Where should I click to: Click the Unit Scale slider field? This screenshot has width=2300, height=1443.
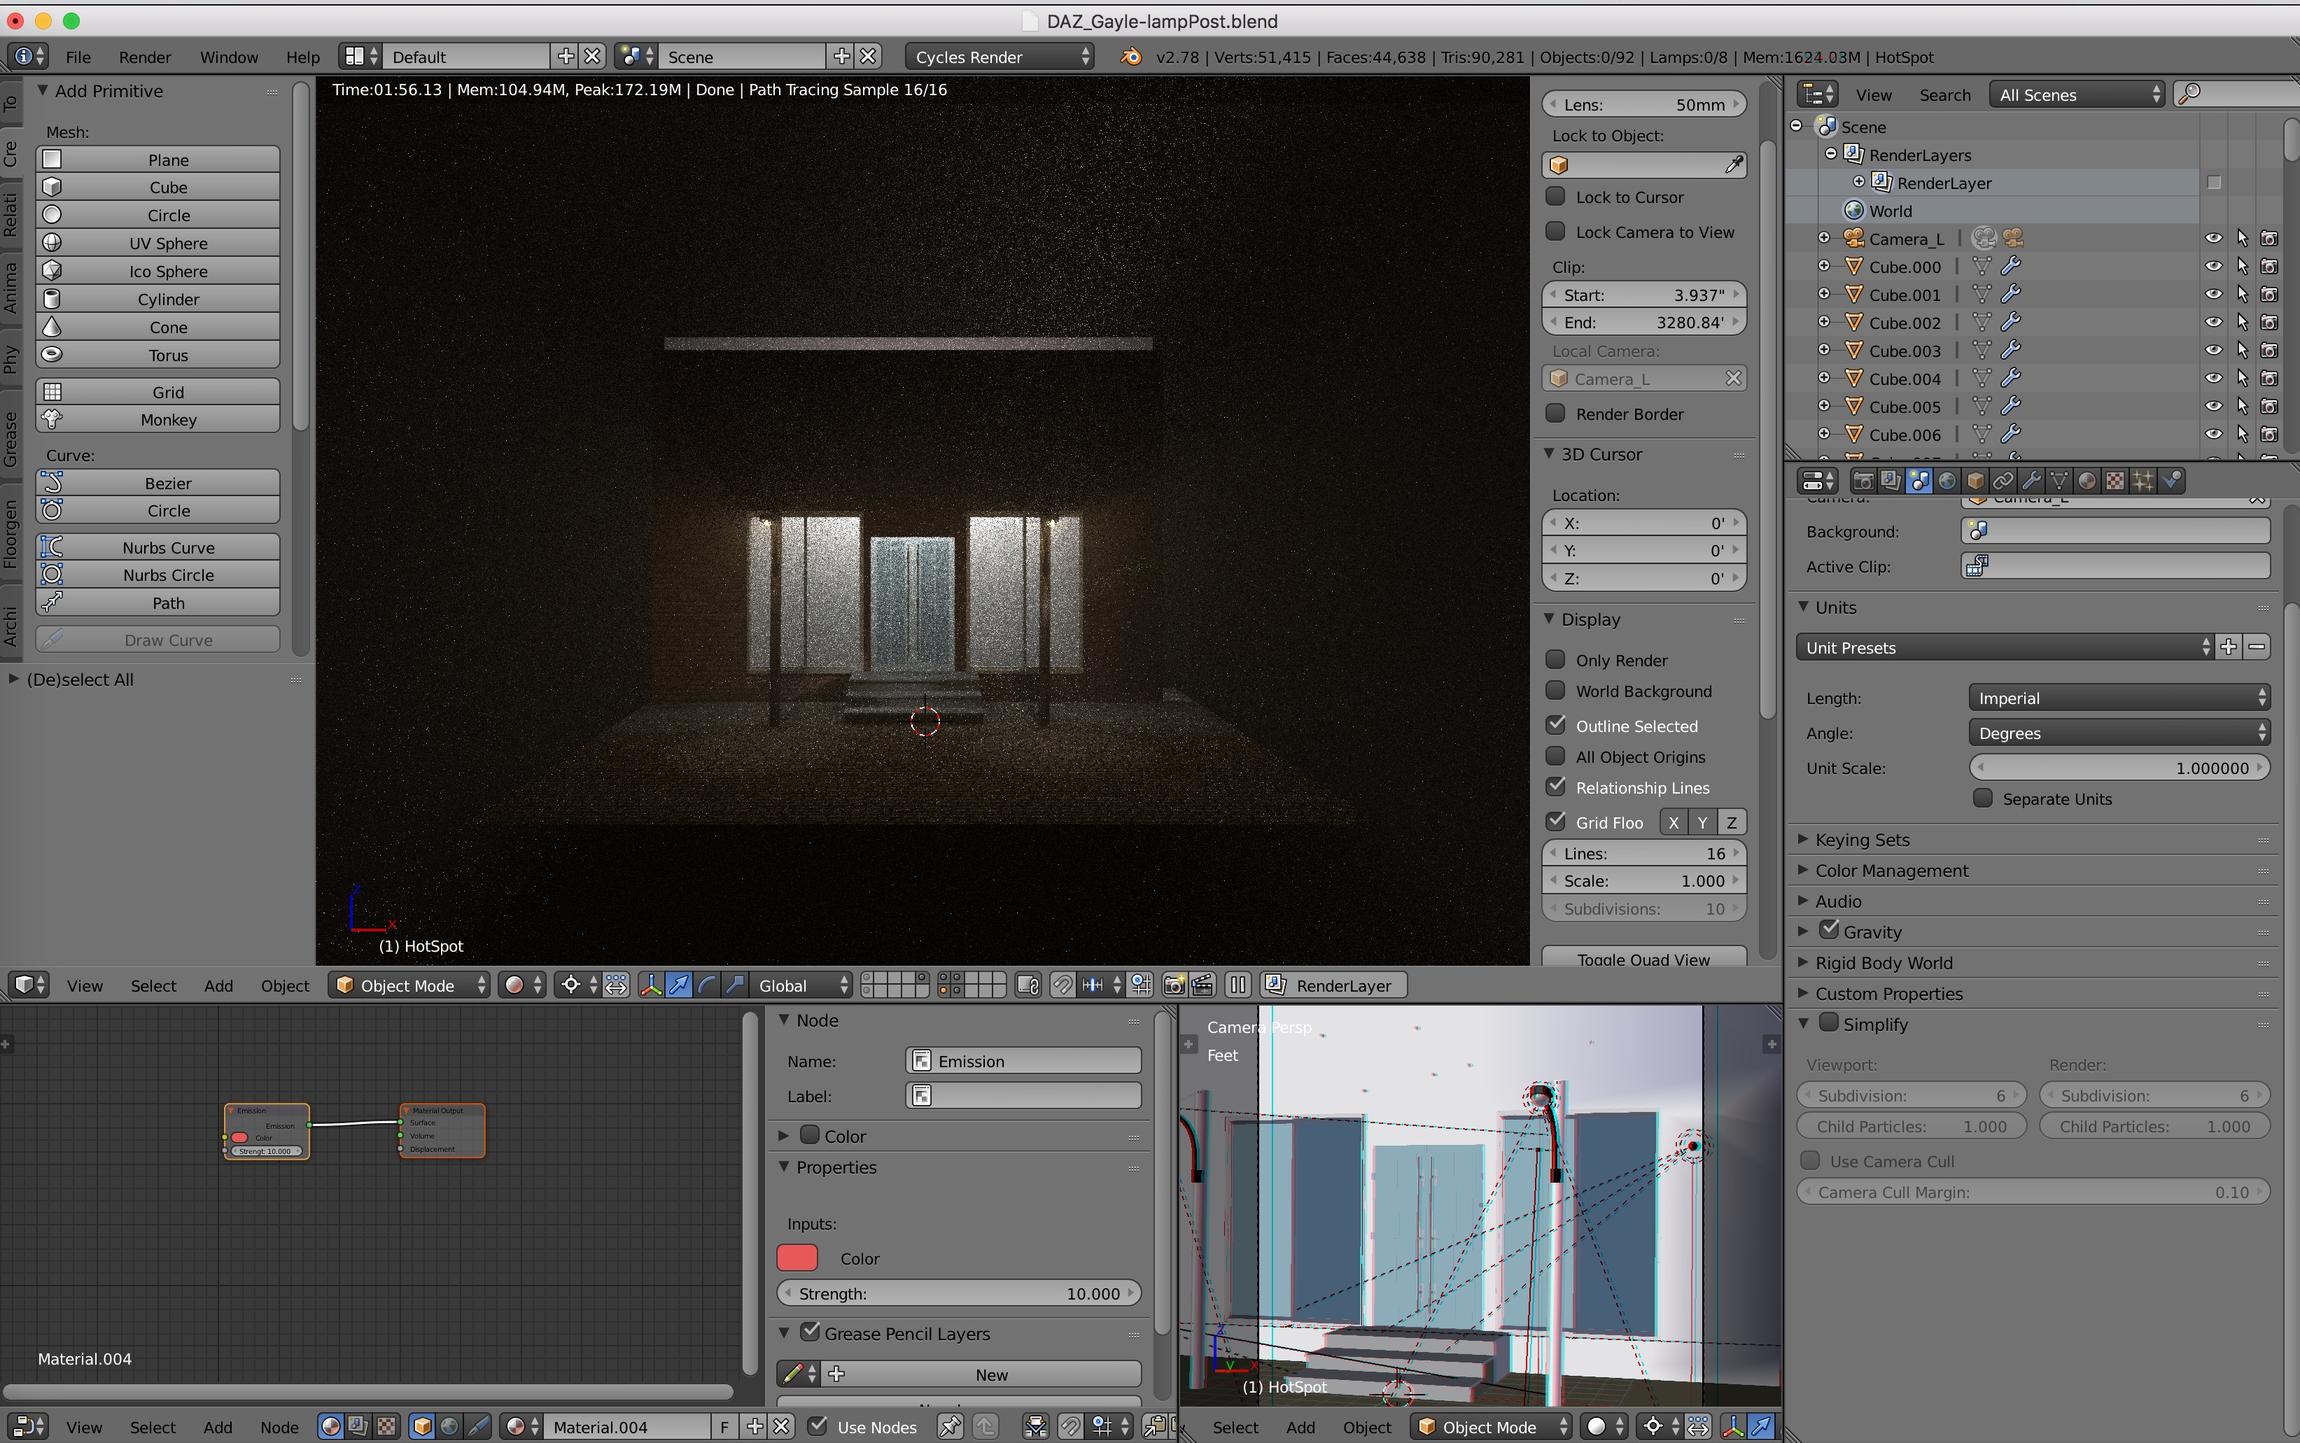[x=2119, y=767]
